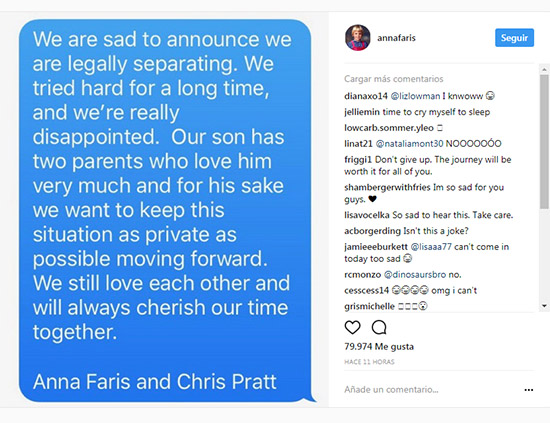This screenshot has width=550, height=423.
Task: Click the blue separation announcement image
Action: point(166,210)
